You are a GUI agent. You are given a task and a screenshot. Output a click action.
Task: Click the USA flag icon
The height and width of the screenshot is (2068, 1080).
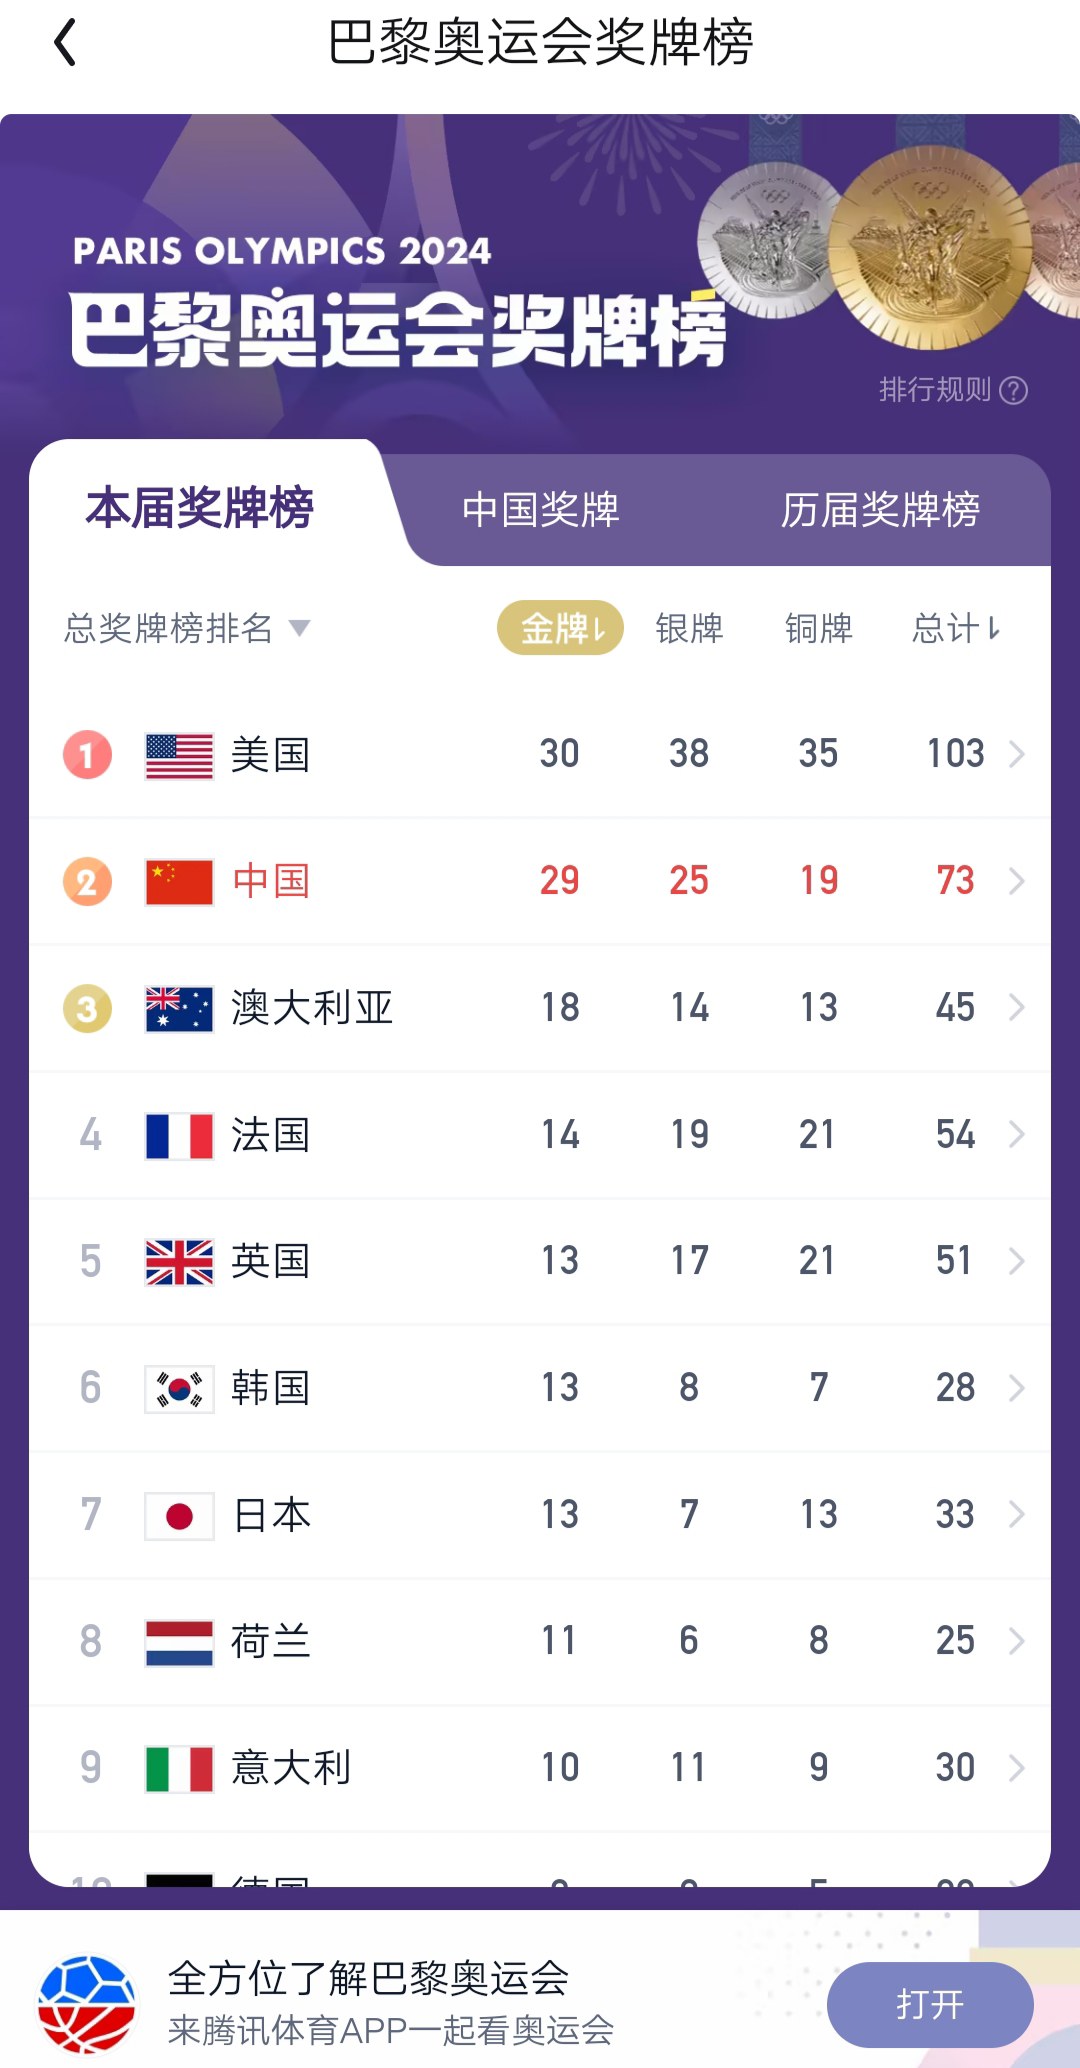click(179, 755)
